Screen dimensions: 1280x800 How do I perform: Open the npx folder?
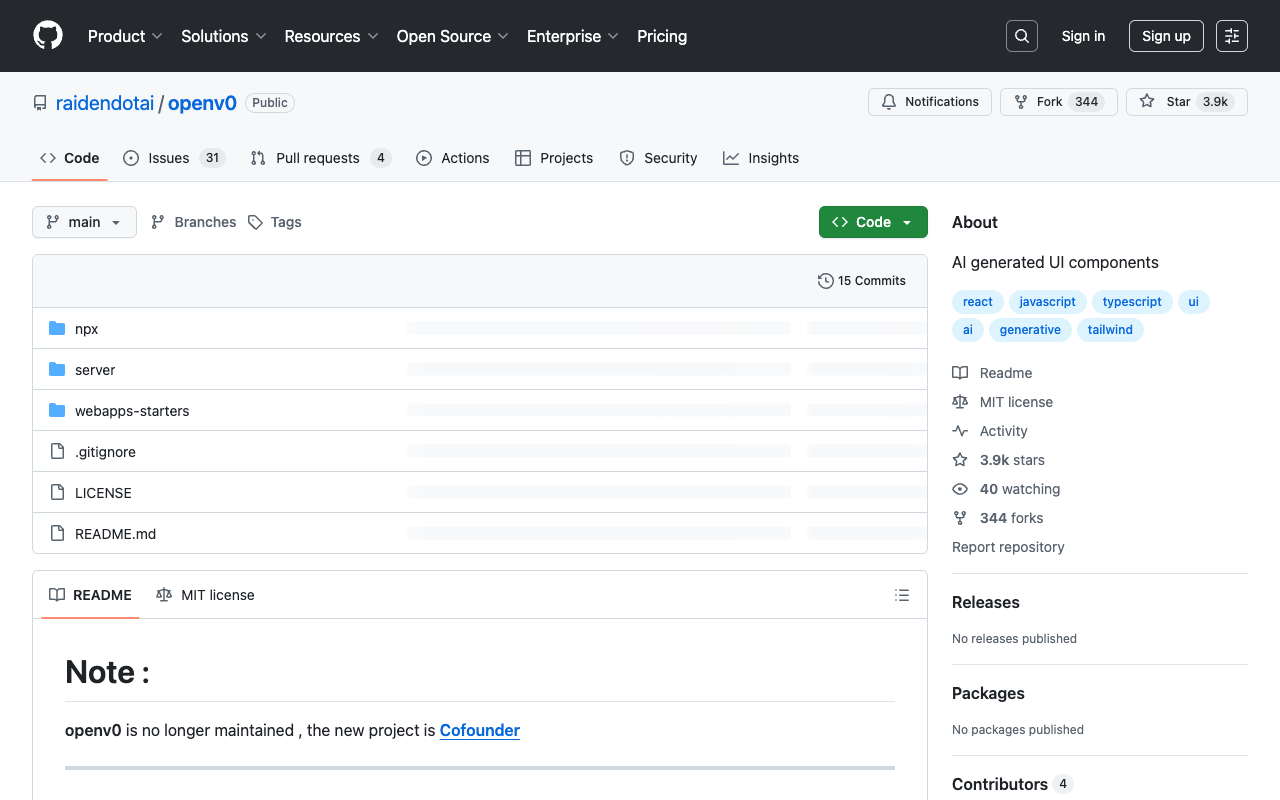pos(87,329)
